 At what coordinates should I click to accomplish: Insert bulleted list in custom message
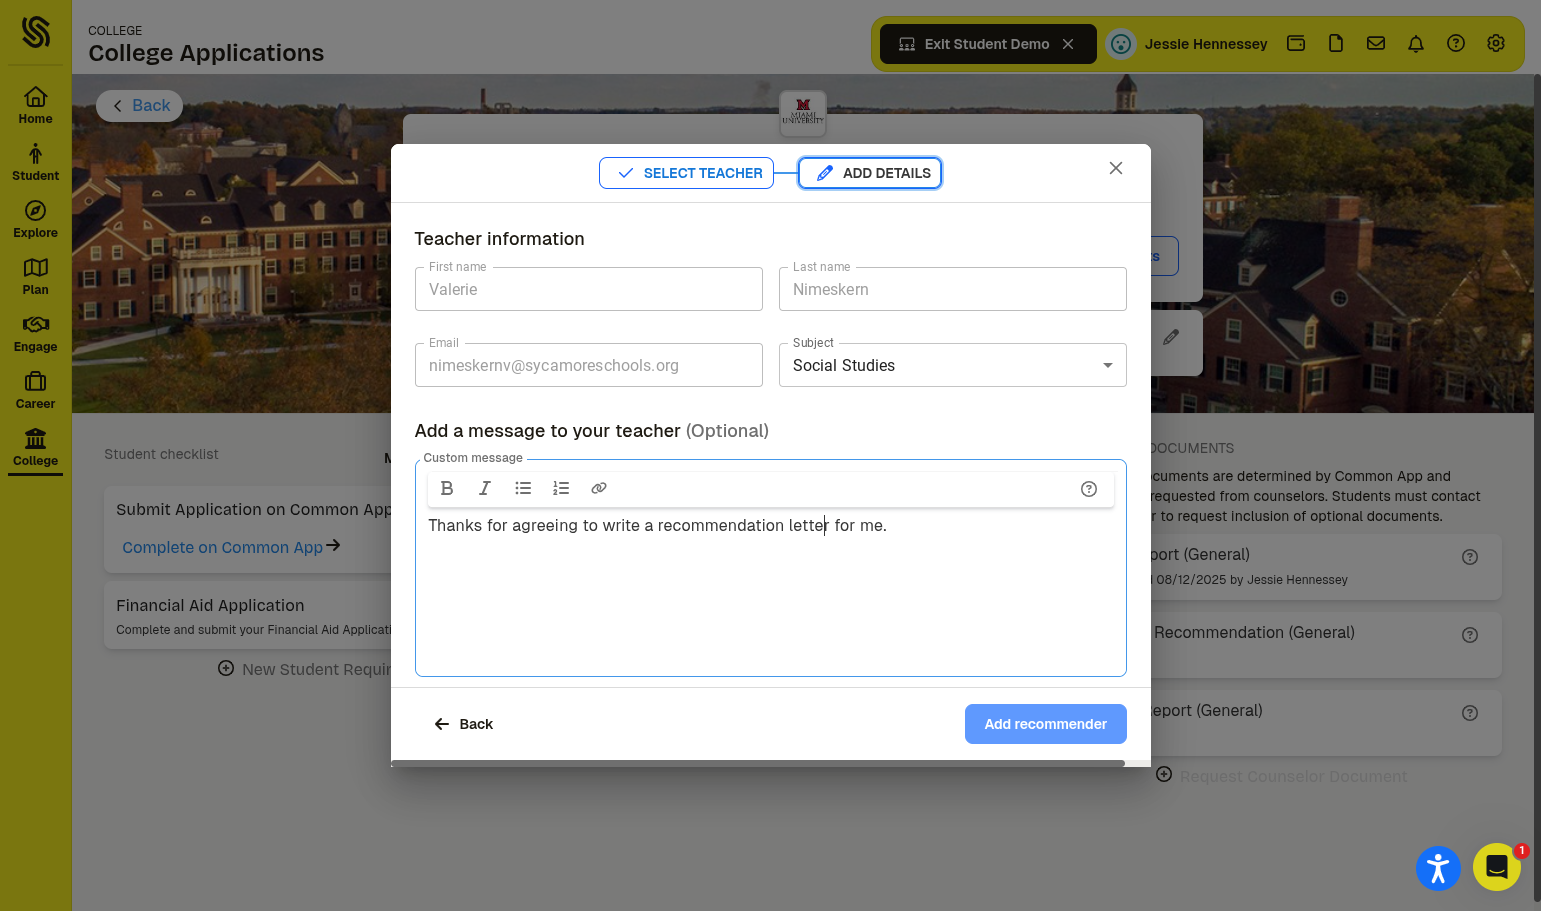523,488
